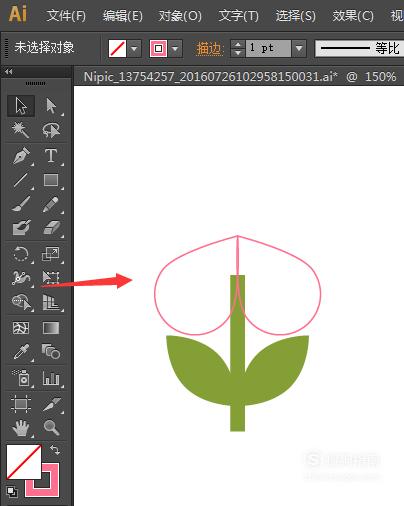The height and width of the screenshot is (506, 404).
Task: Collapse the tools panel with double arrows
Action: click(x=9, y=71)
